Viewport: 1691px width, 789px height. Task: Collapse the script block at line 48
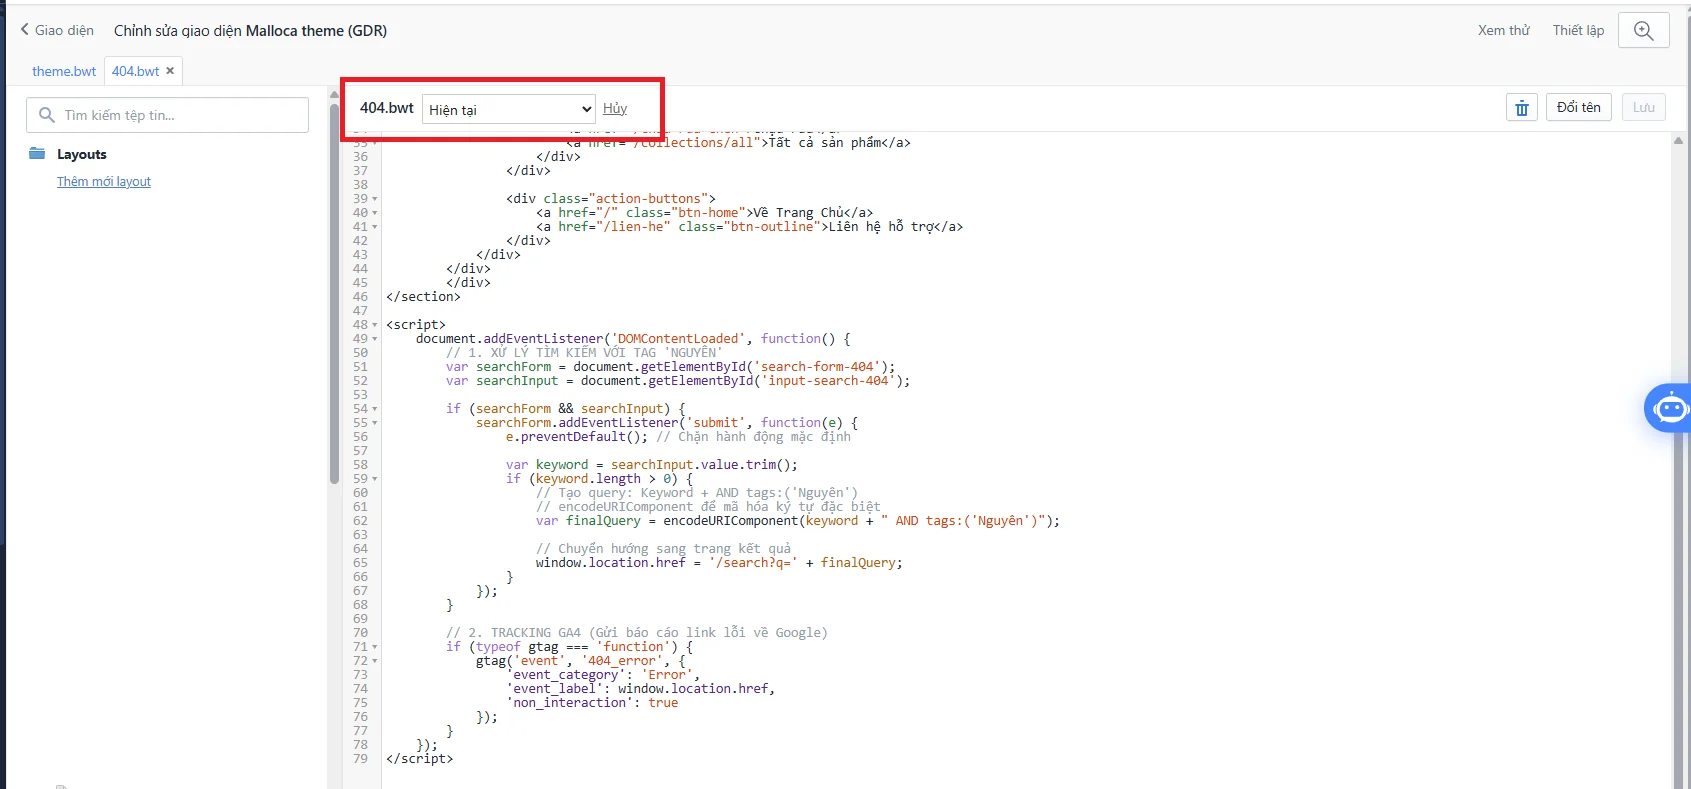coord(375,325)
